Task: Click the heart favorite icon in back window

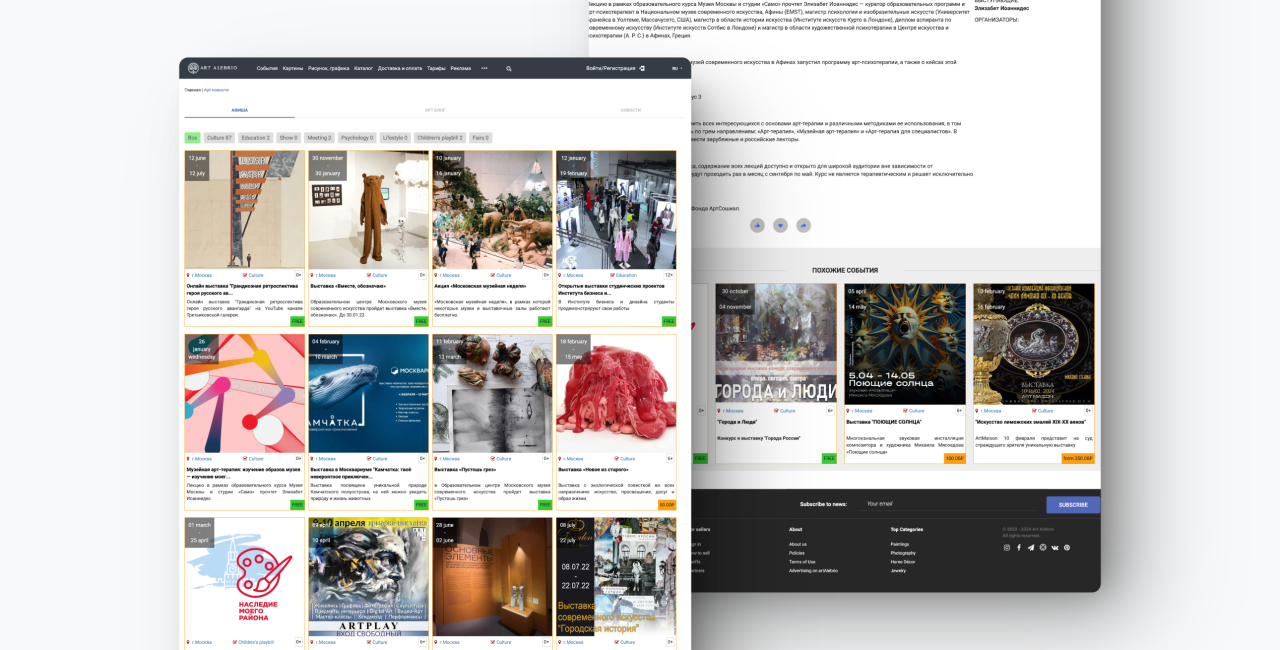Action: (x=780, y=226)
